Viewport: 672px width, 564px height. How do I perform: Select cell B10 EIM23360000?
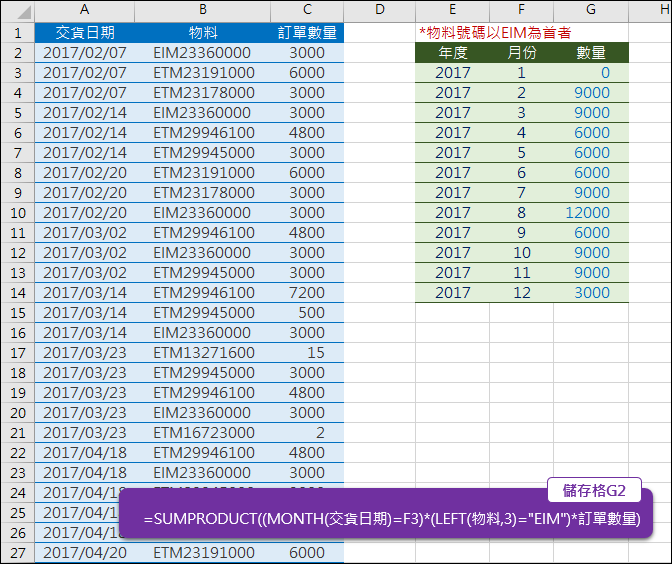(x=203, y=213)
